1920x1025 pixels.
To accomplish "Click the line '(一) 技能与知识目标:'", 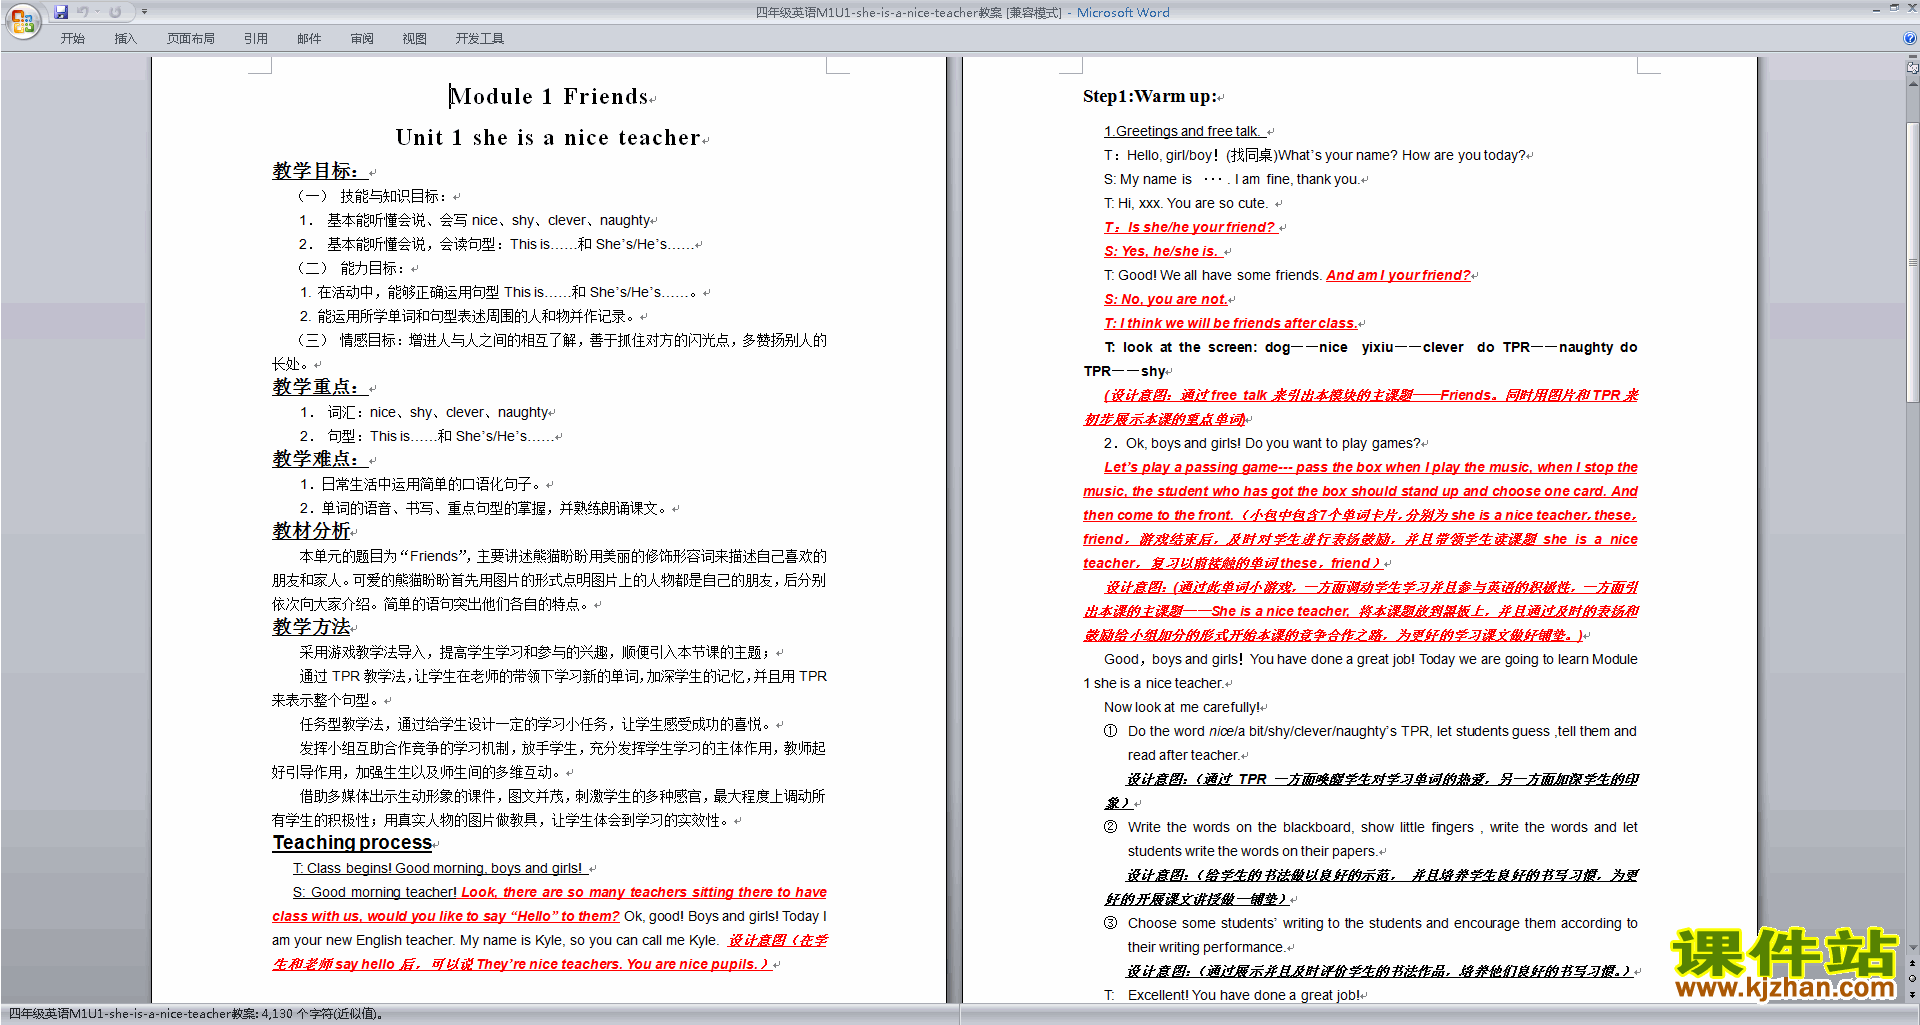I will pyautogui.click(x=372, y=196).
